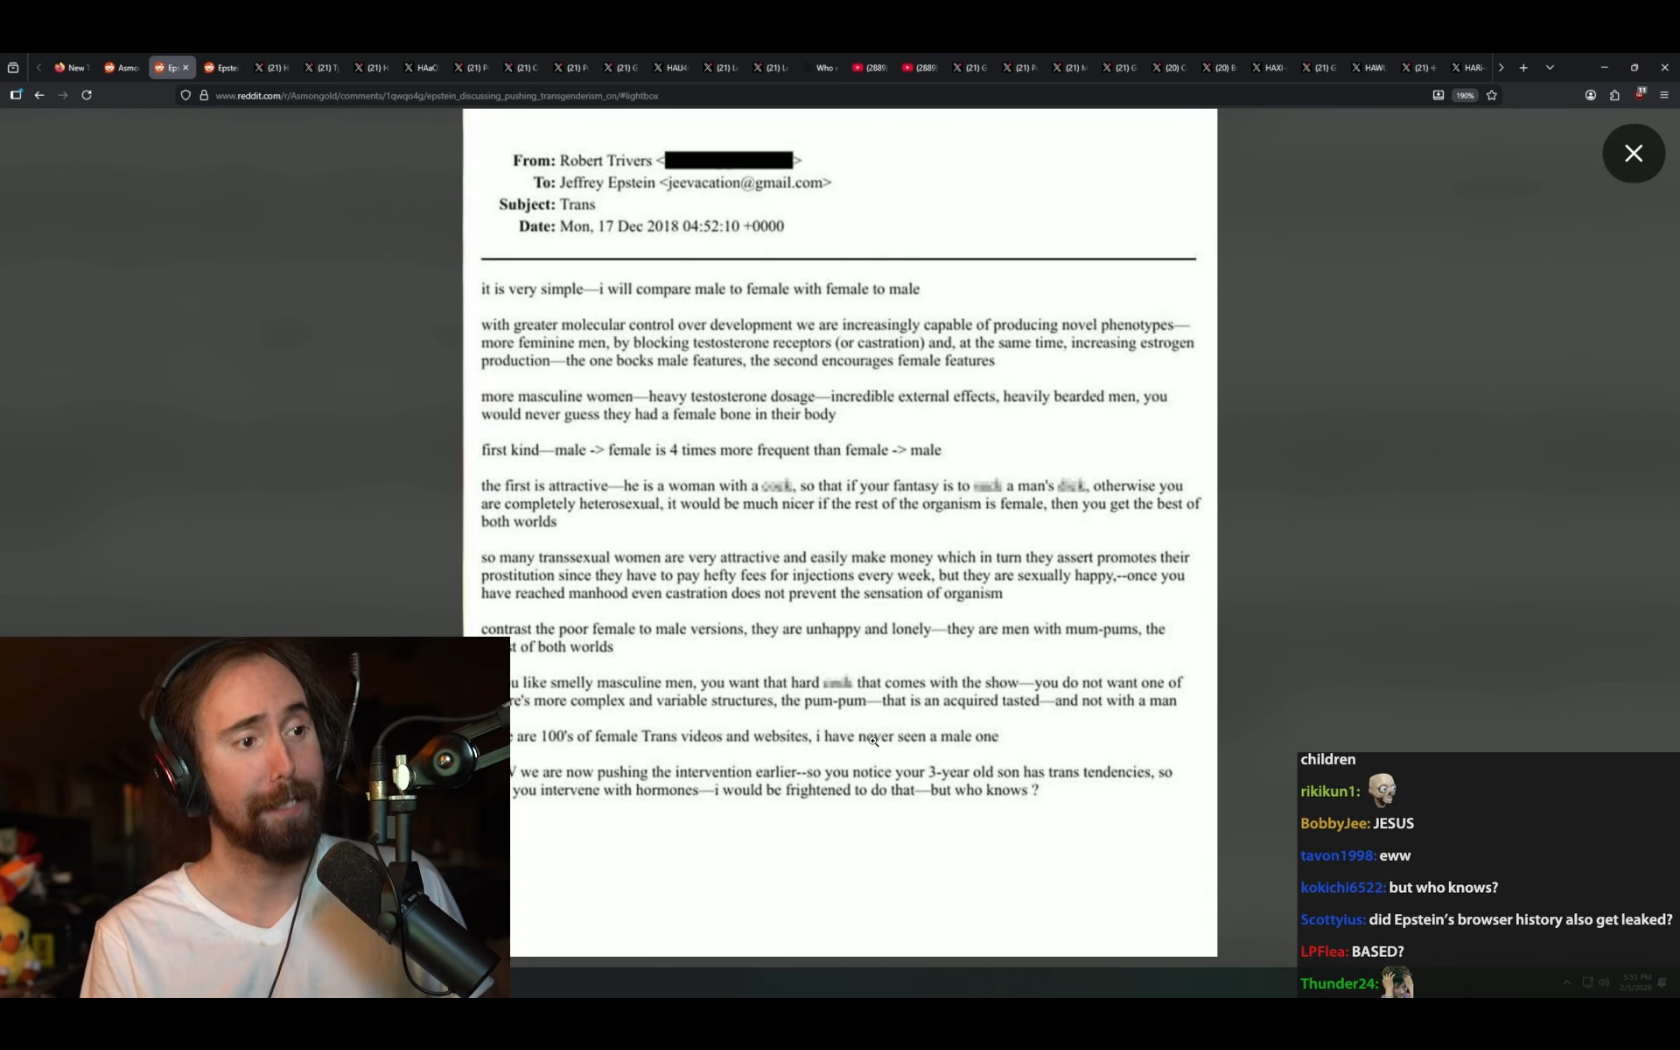The height and width of the screenshot is (1050, 1680).
Task: Go back to the previous page
Action: point(39,95)
